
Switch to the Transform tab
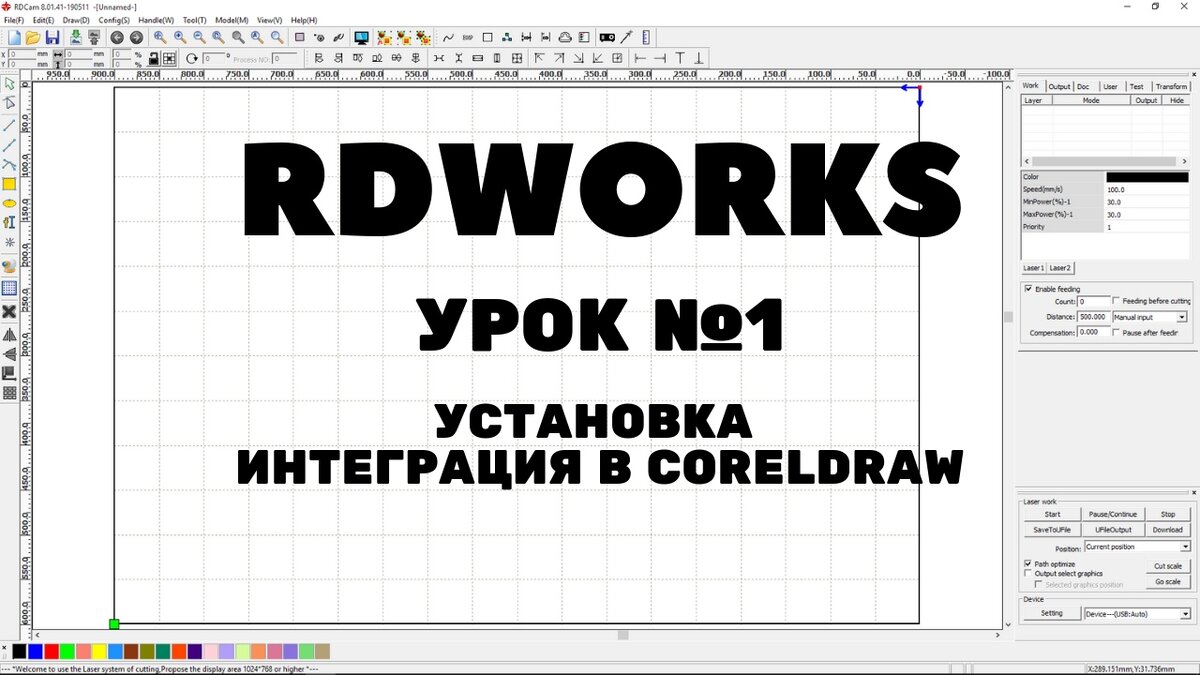click(x=1171, y=87)
